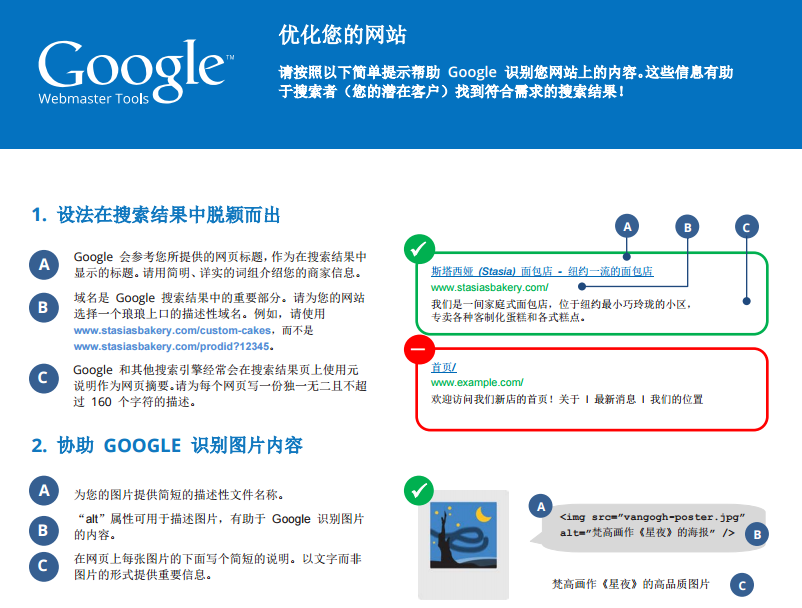Click section 1 badge A beside the page-title tip
This screenshot has width=802, height=608.
[x=44, y=264]
